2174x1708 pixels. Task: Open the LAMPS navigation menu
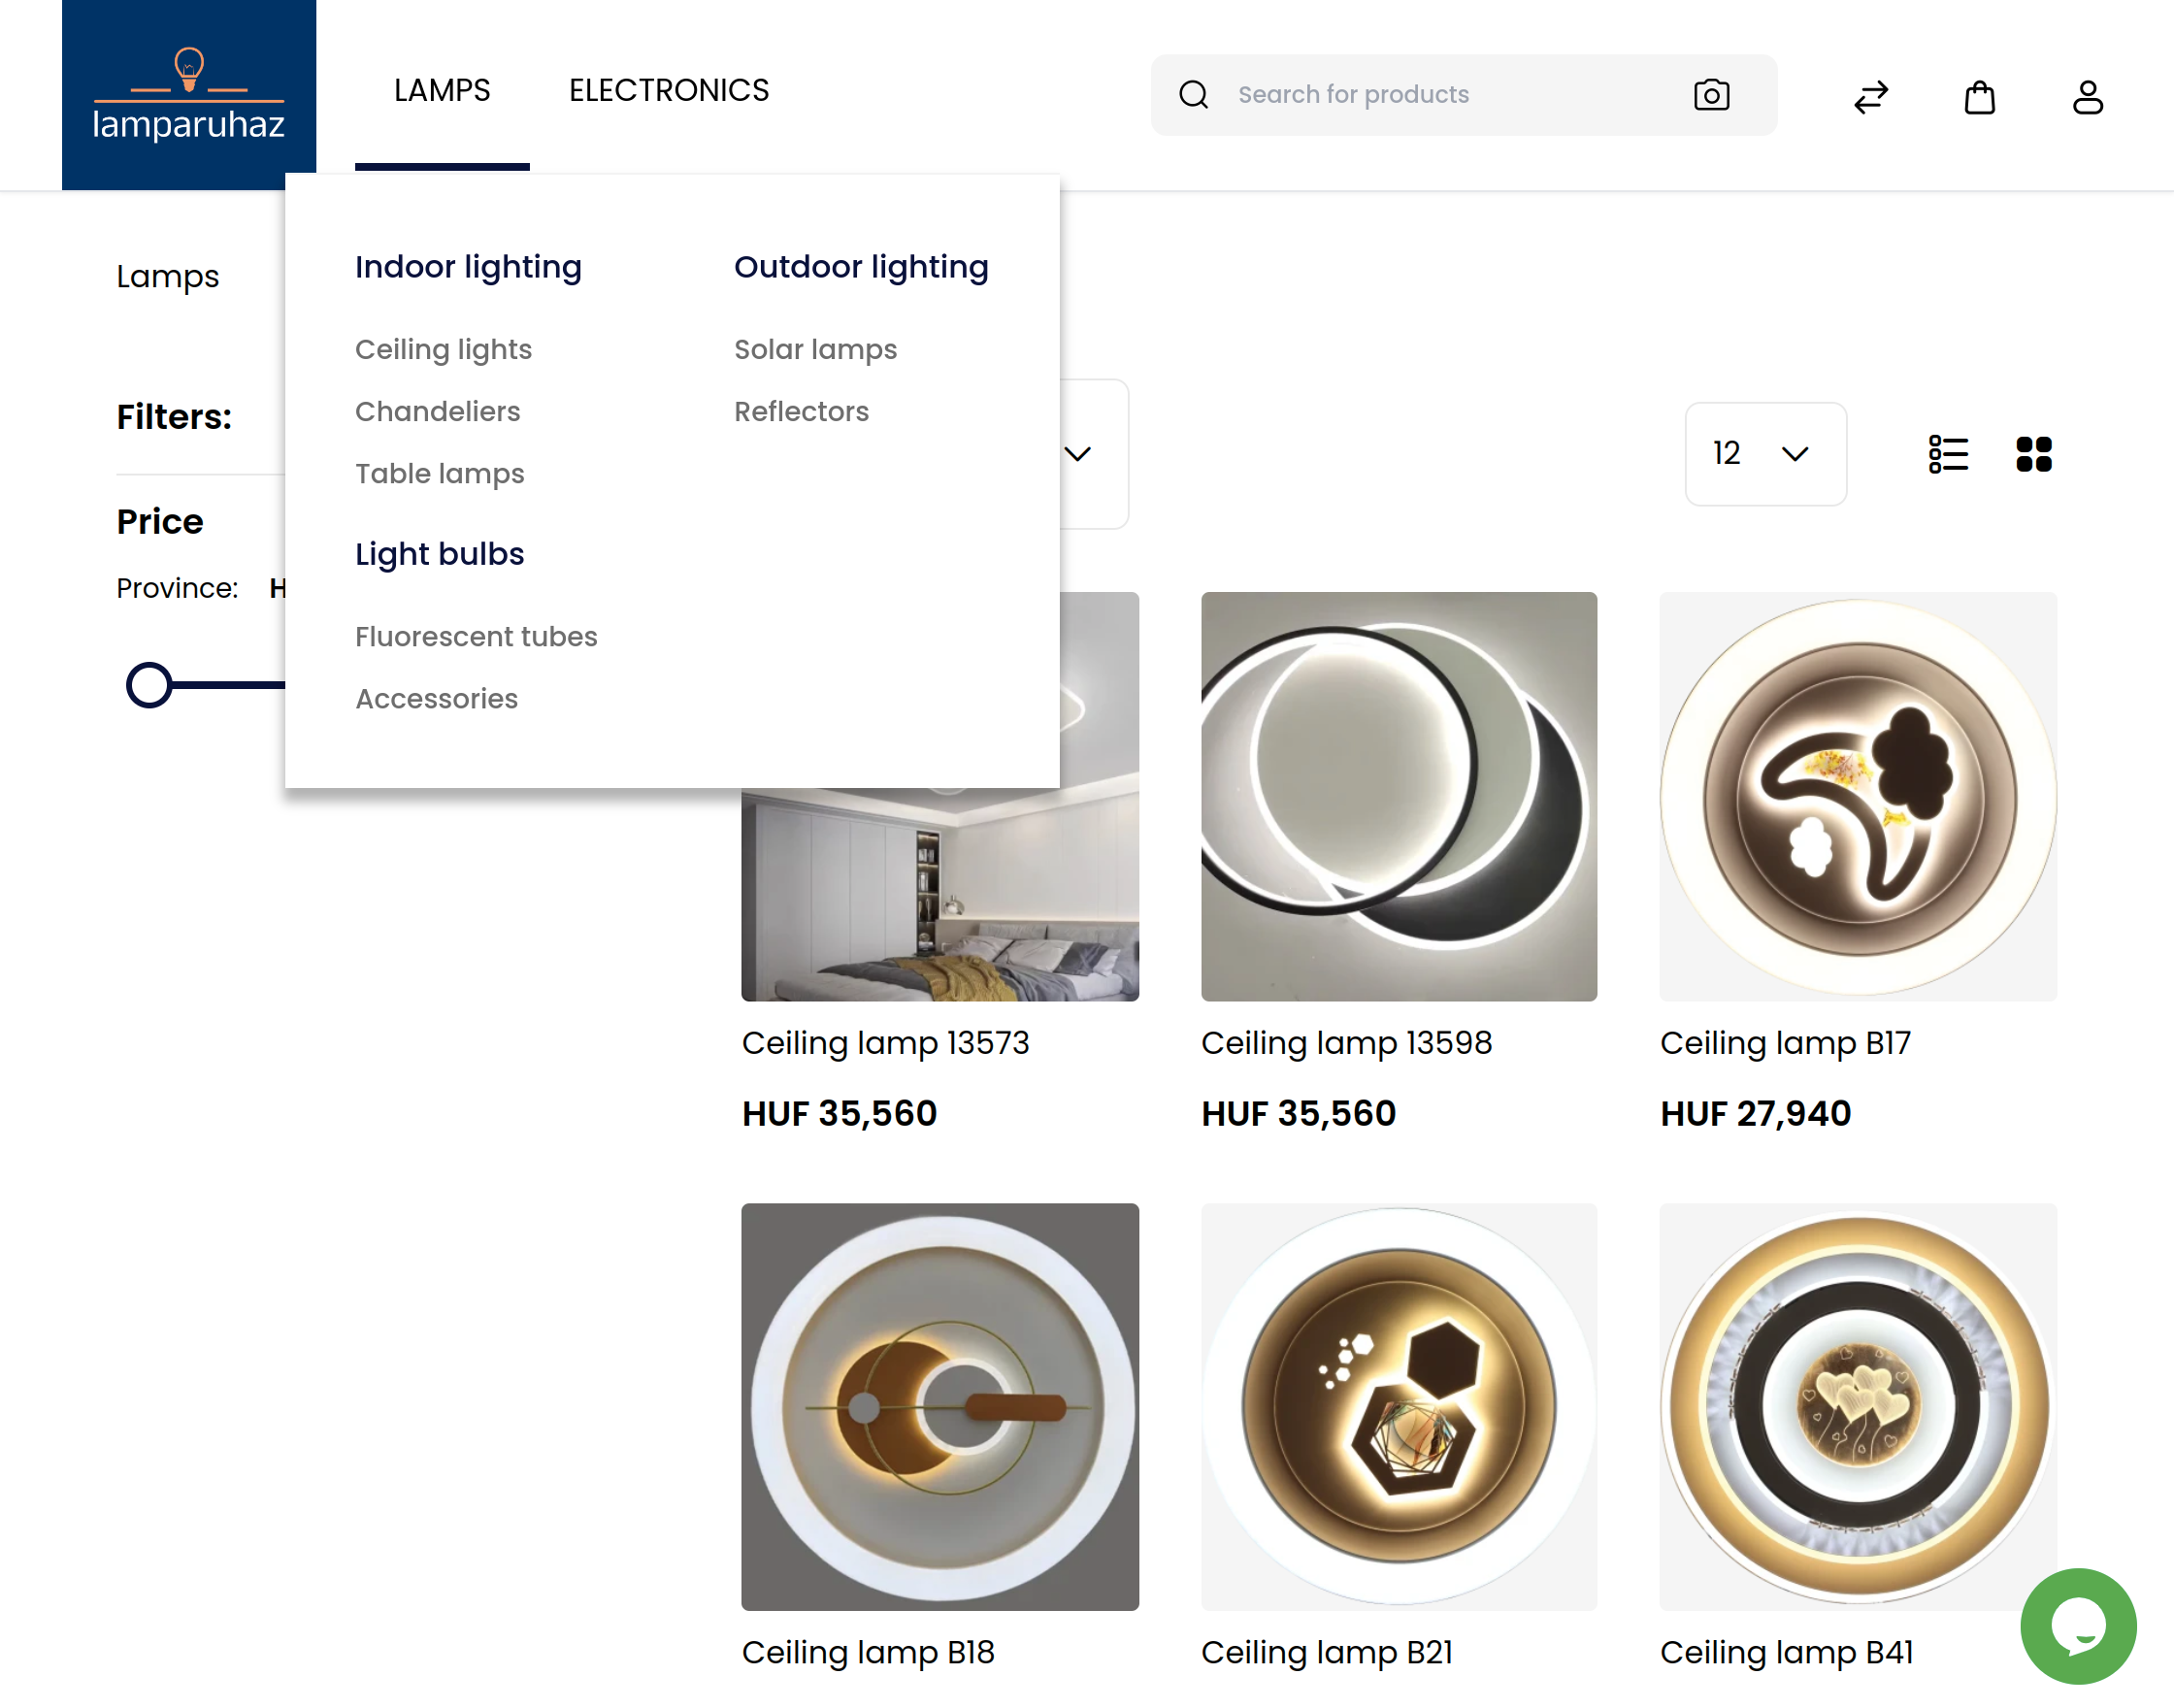[x=442, y=90]
